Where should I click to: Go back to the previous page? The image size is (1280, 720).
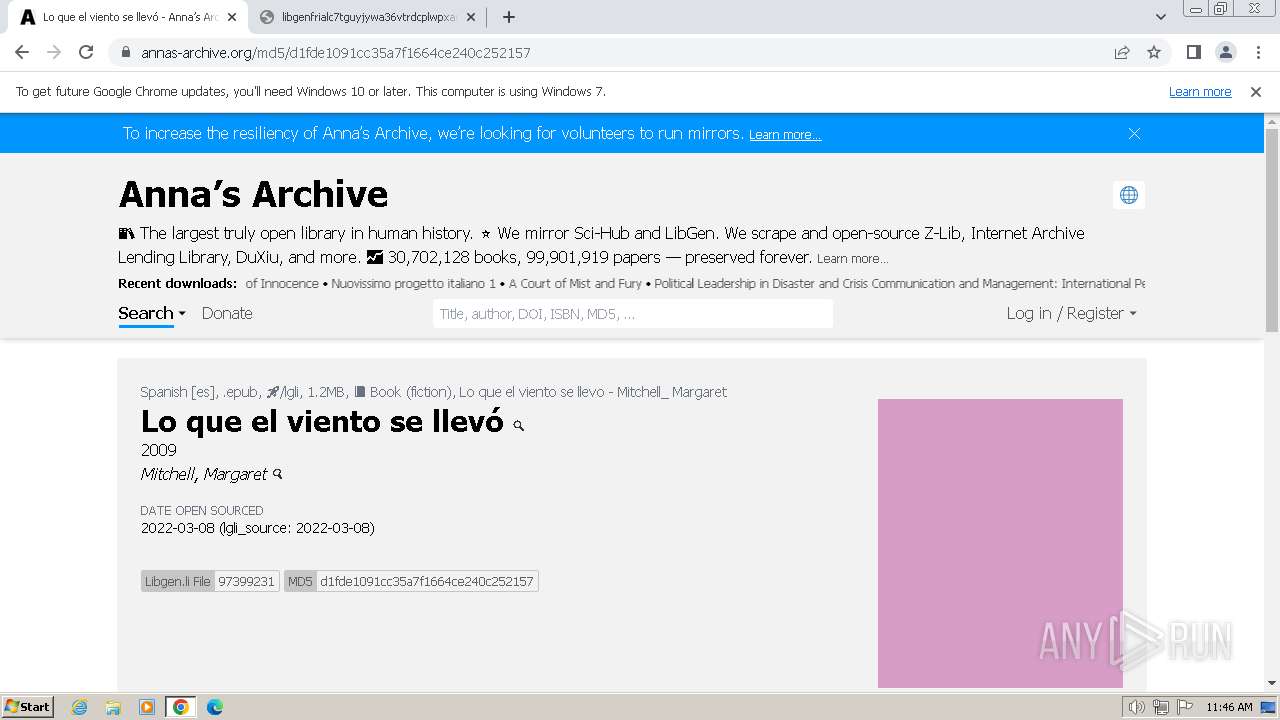point(22,52)
